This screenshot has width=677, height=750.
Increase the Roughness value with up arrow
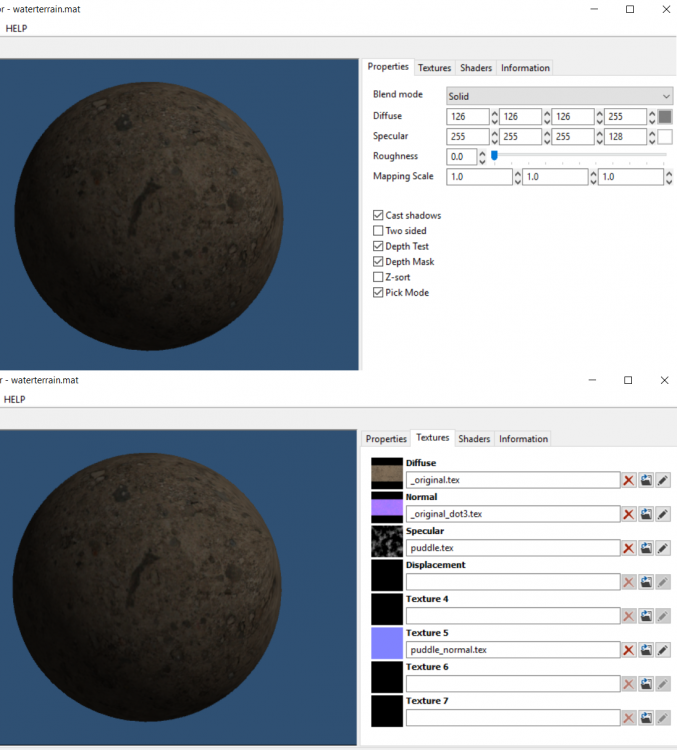pyautogui.click(x=482, y=153)
